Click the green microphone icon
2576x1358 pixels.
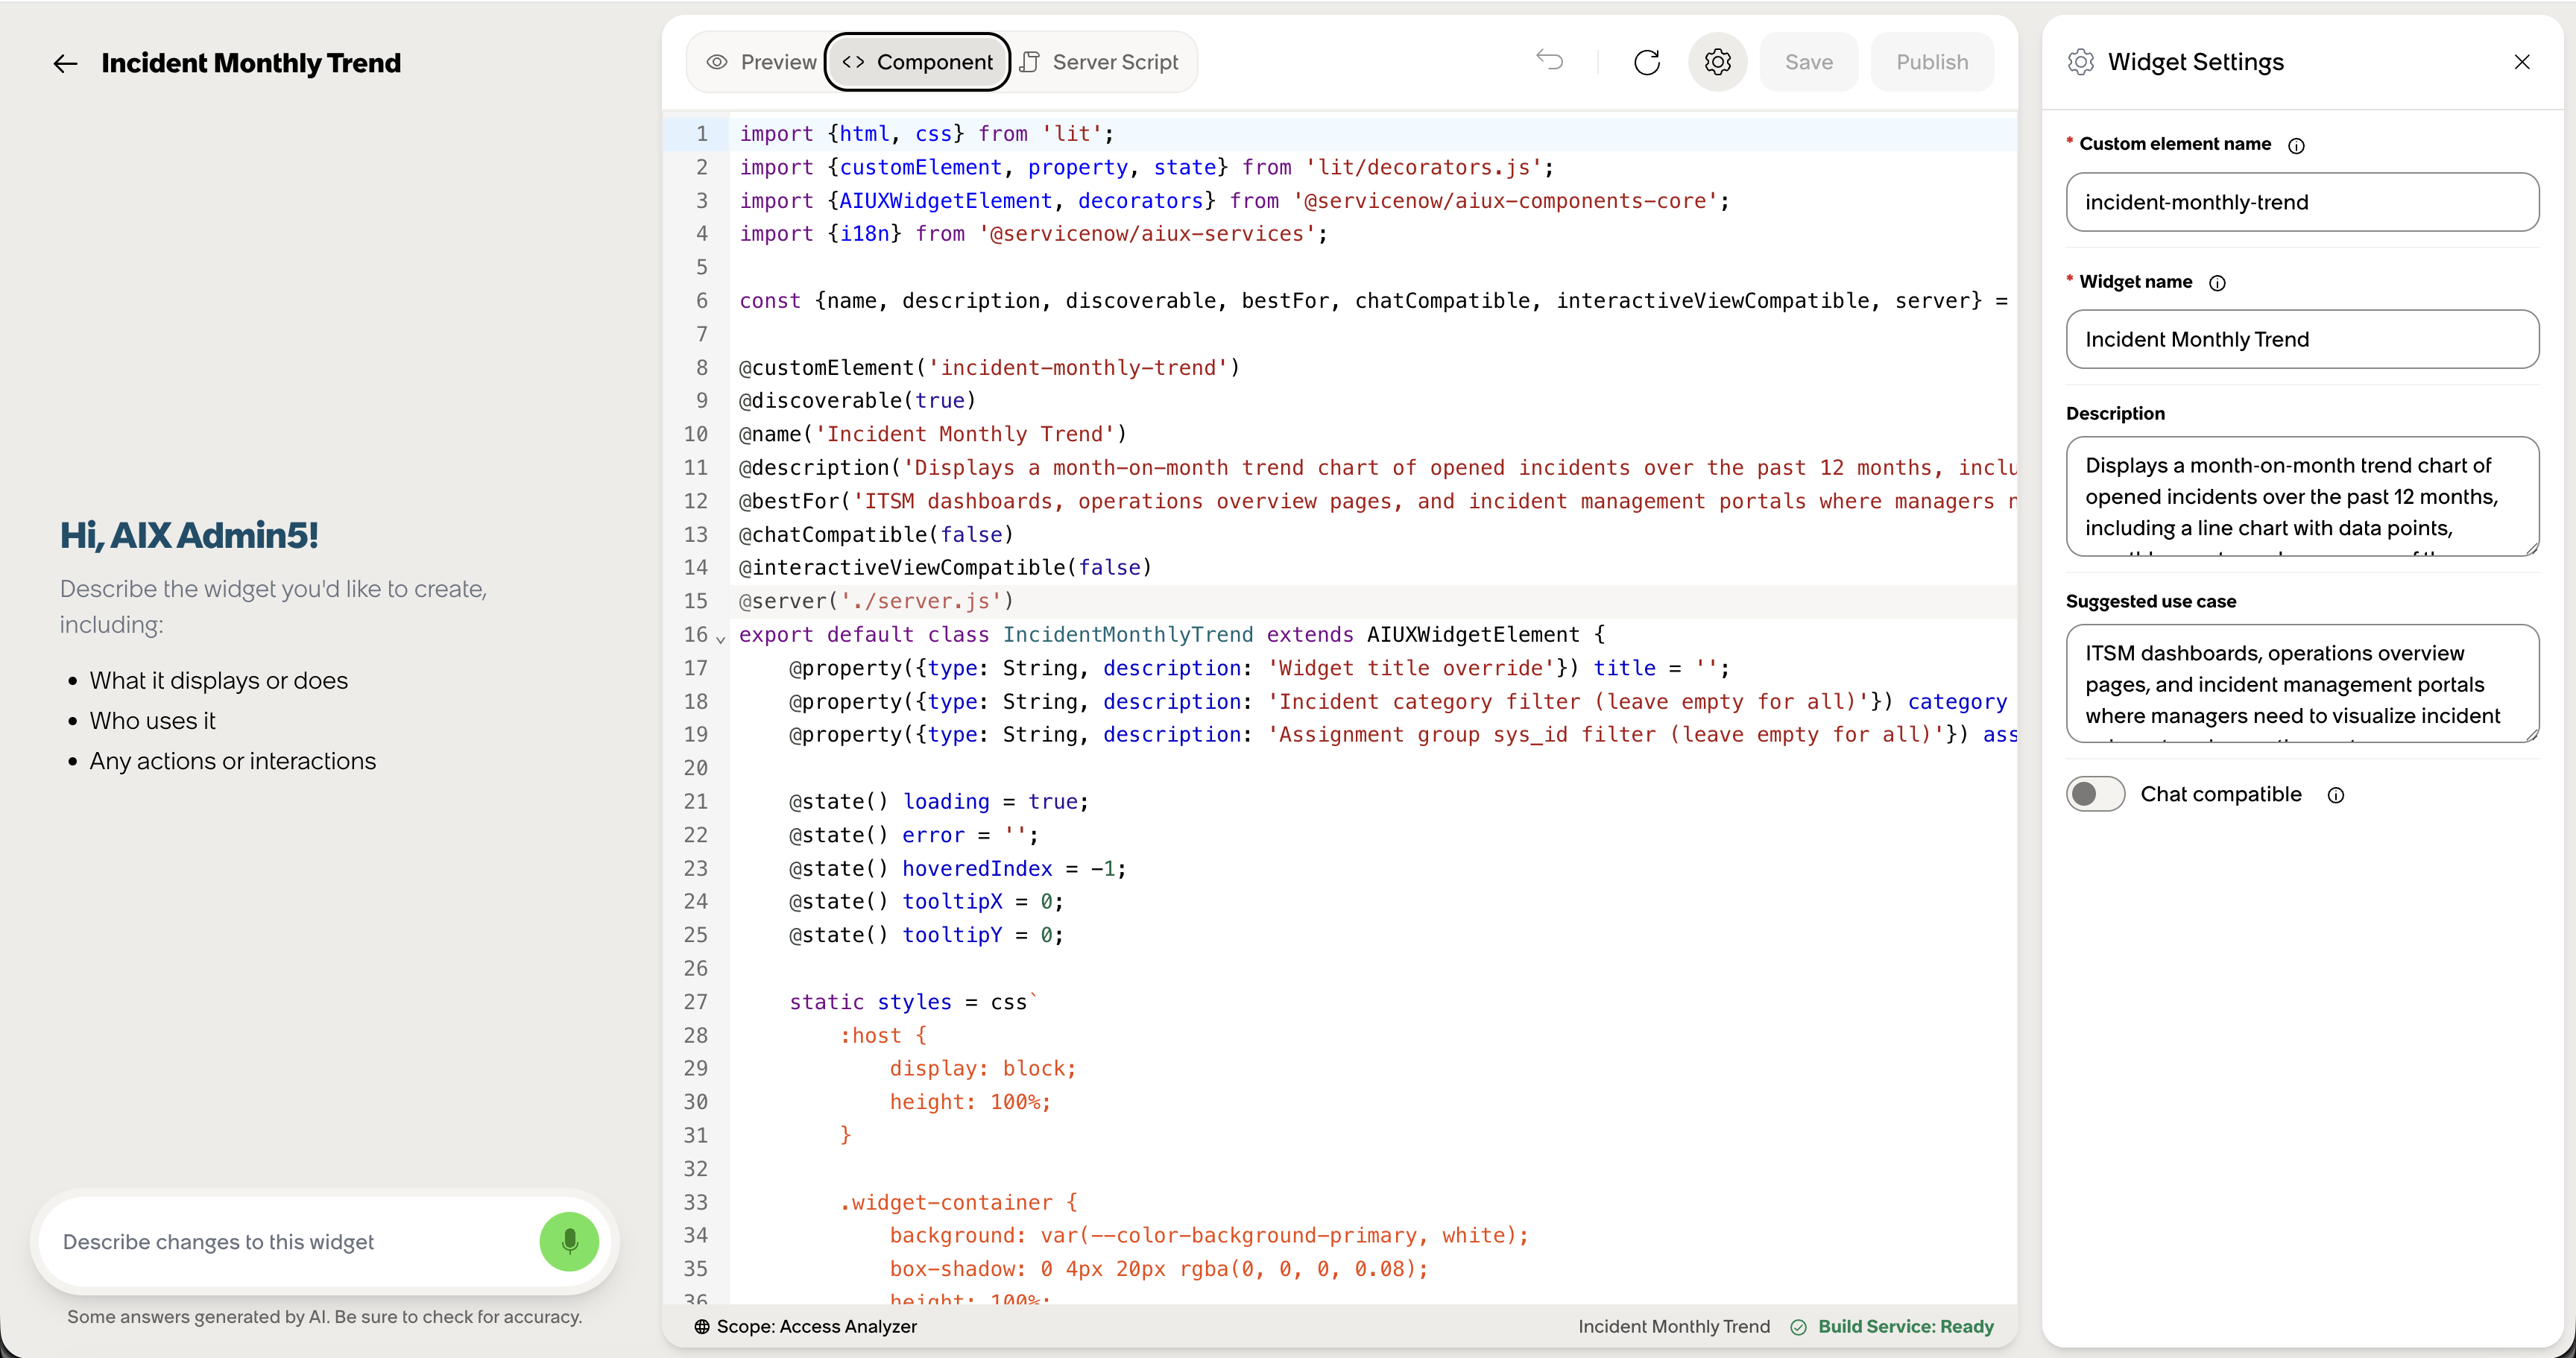click(569, 1241)
